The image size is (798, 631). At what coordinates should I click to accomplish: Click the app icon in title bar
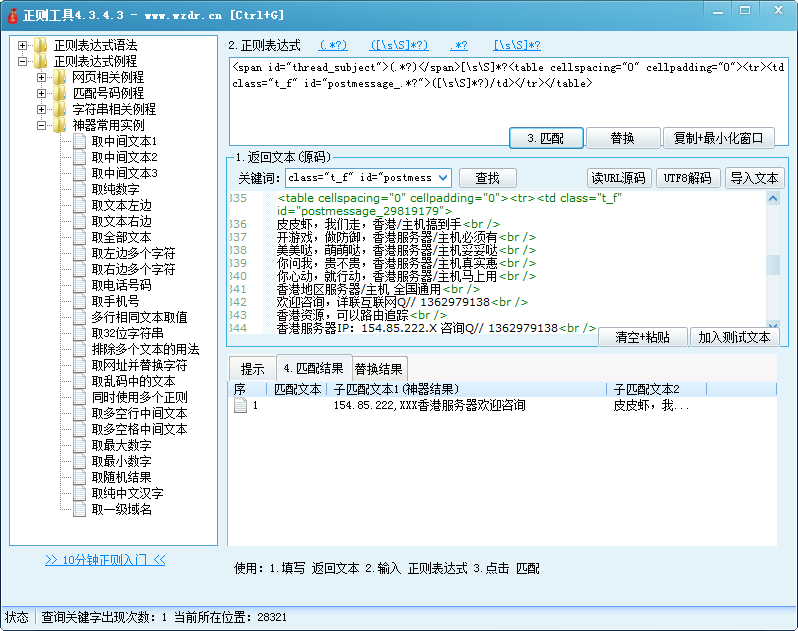[x=12, y=15]
